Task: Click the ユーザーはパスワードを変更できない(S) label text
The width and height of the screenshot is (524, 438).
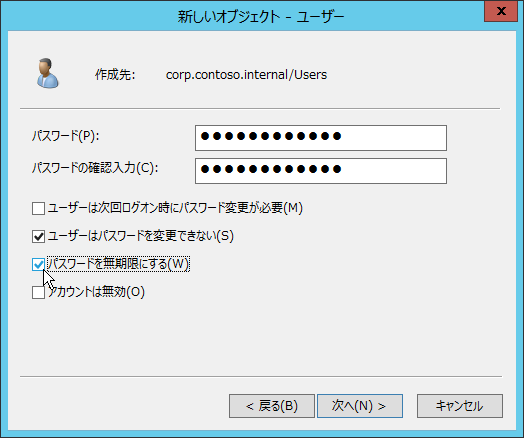Action: (141, 236)
